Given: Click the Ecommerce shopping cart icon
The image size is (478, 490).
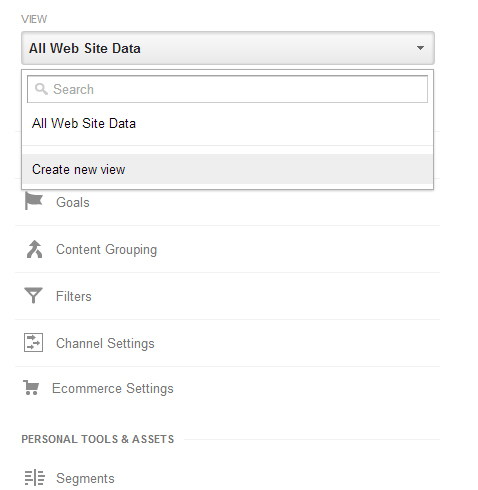Looking at the screenshot, I should pyautogui.click(x=31, y=387).
